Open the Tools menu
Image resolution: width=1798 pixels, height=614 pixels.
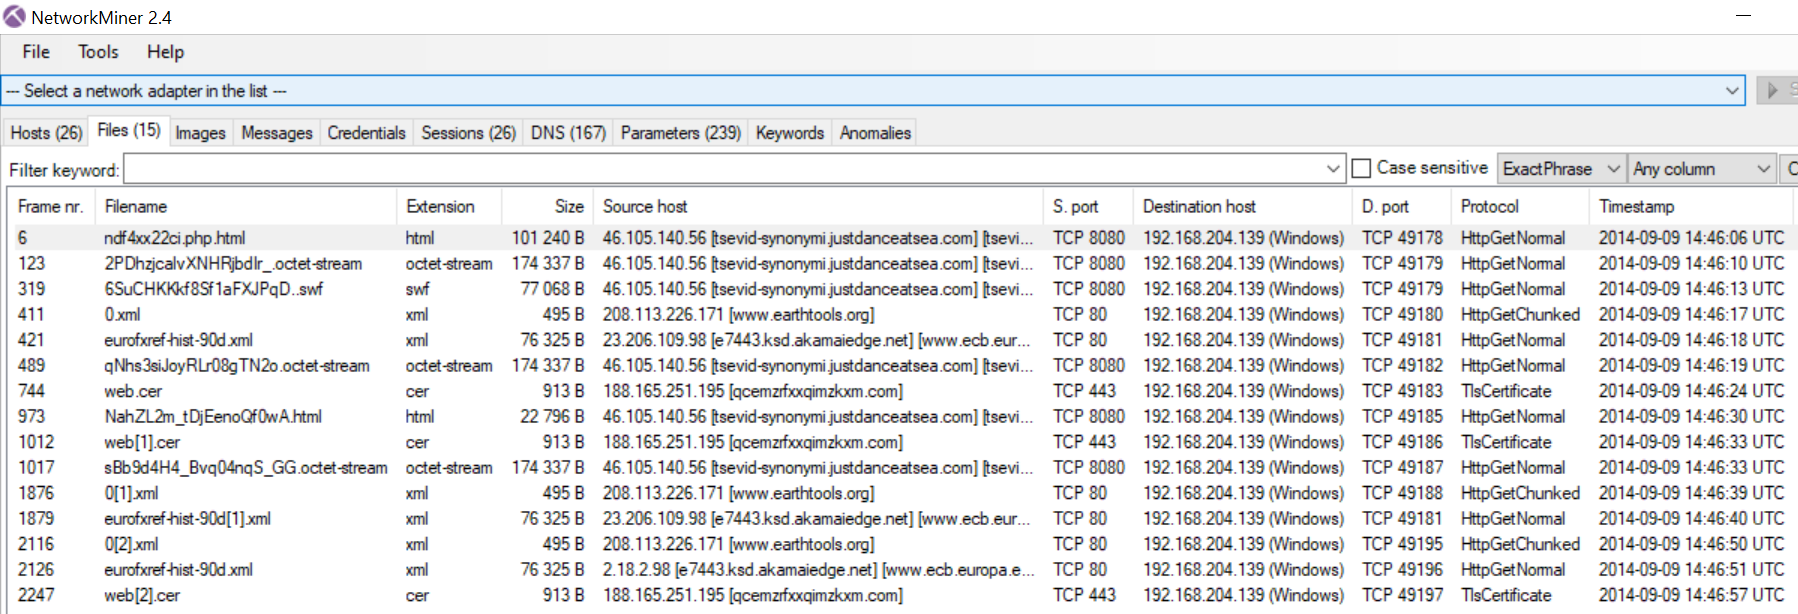(98, 52)
